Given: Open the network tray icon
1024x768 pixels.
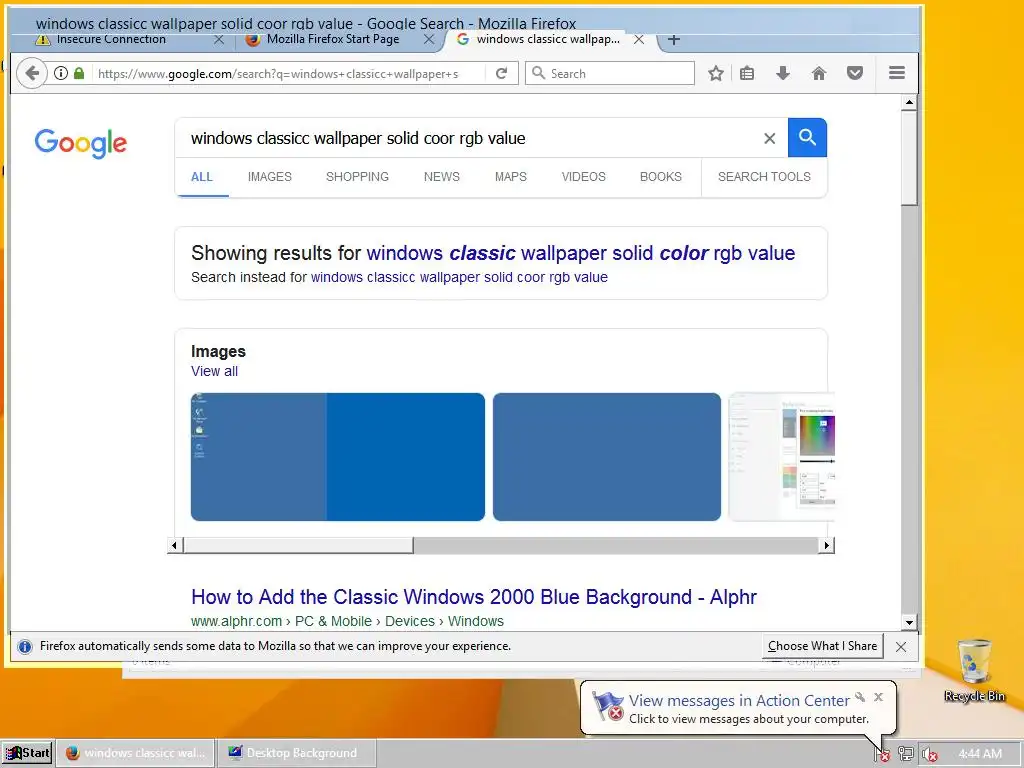Looking at the screenshot, I should pos(905,754).
